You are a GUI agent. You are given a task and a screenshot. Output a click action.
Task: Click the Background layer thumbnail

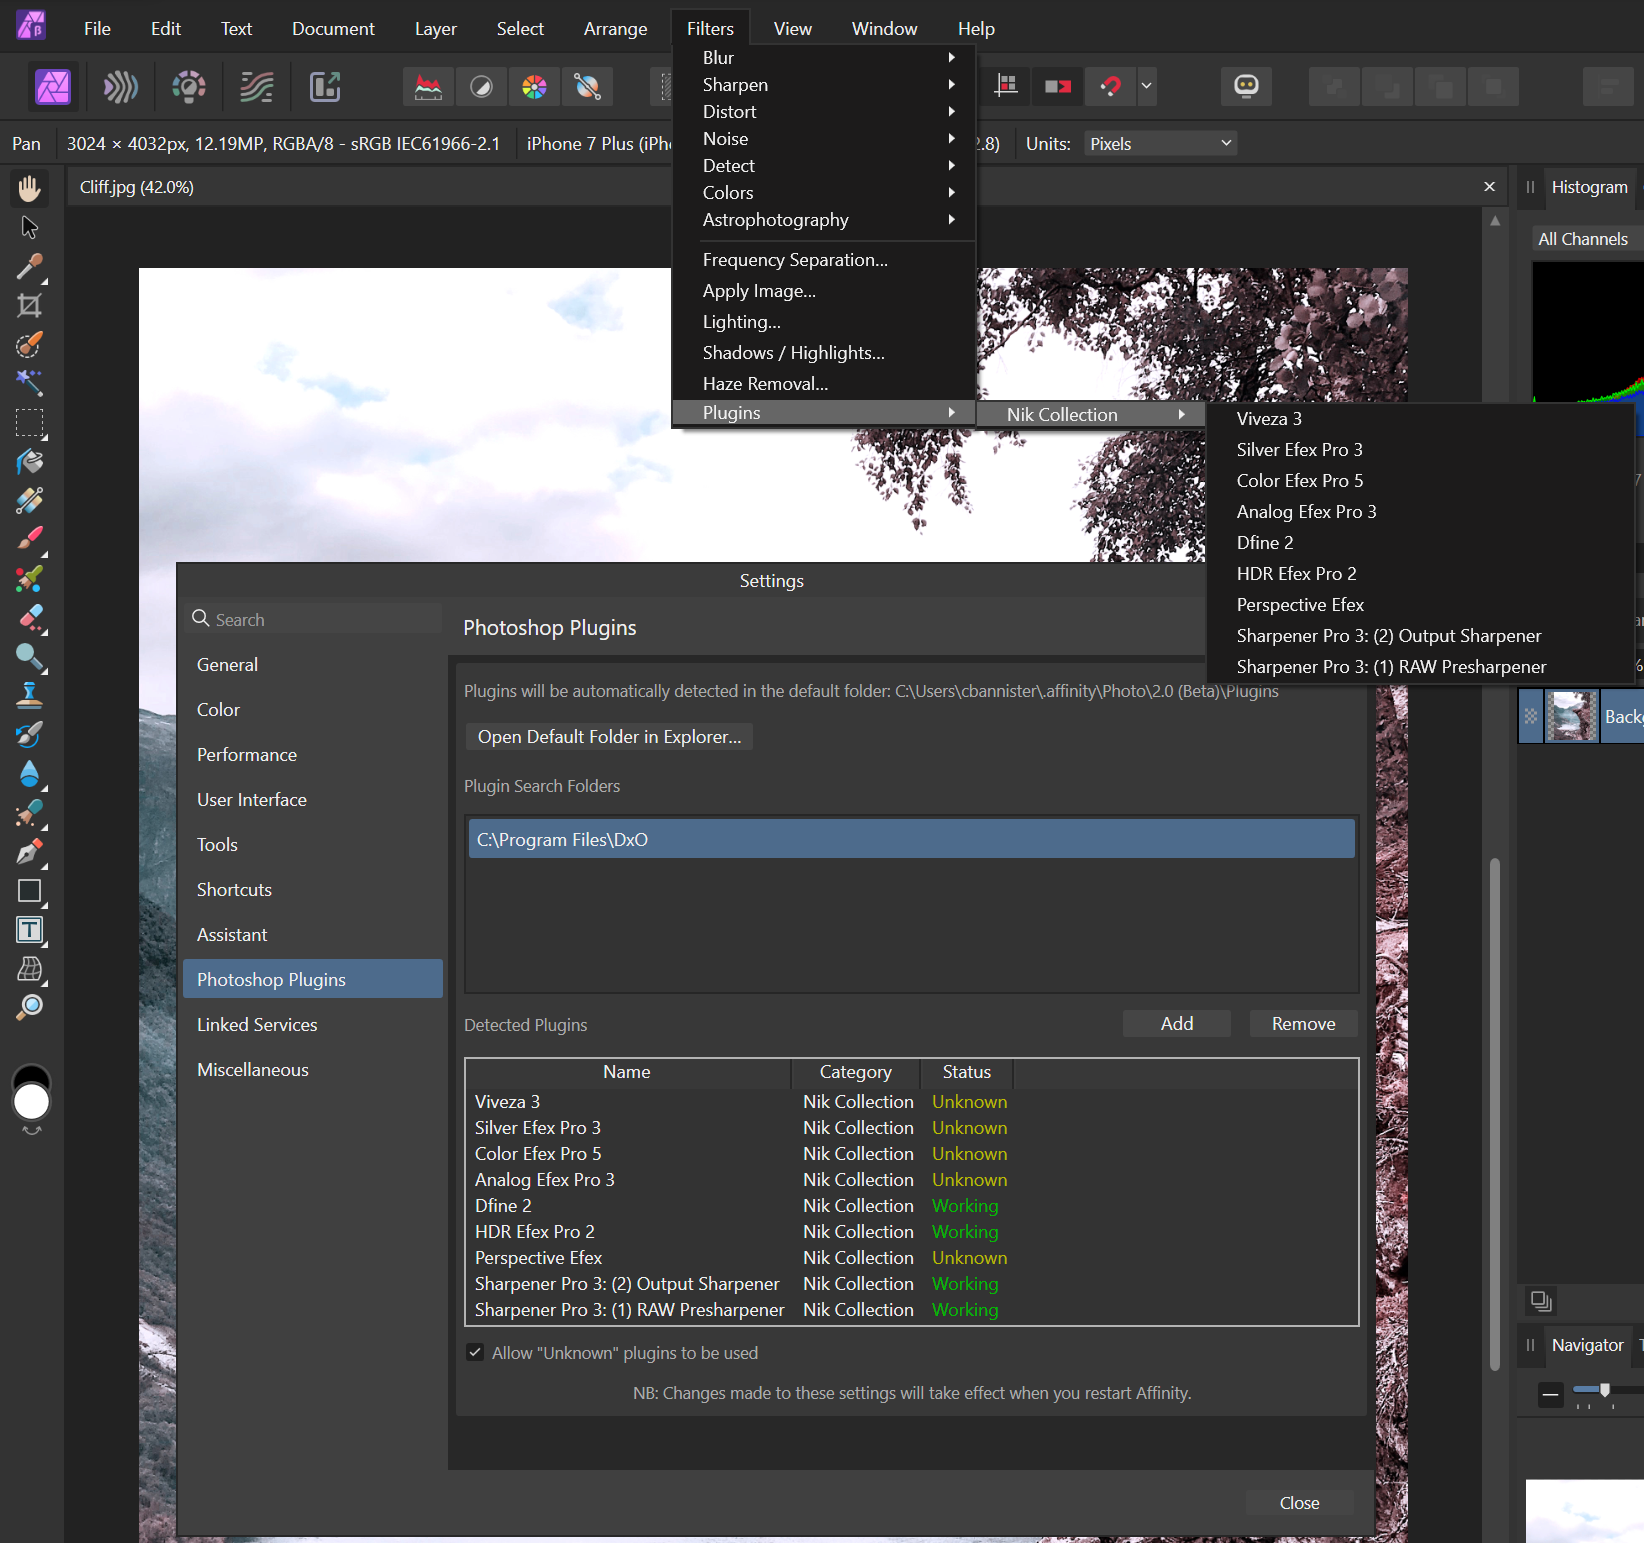[x=1572, y=717]
